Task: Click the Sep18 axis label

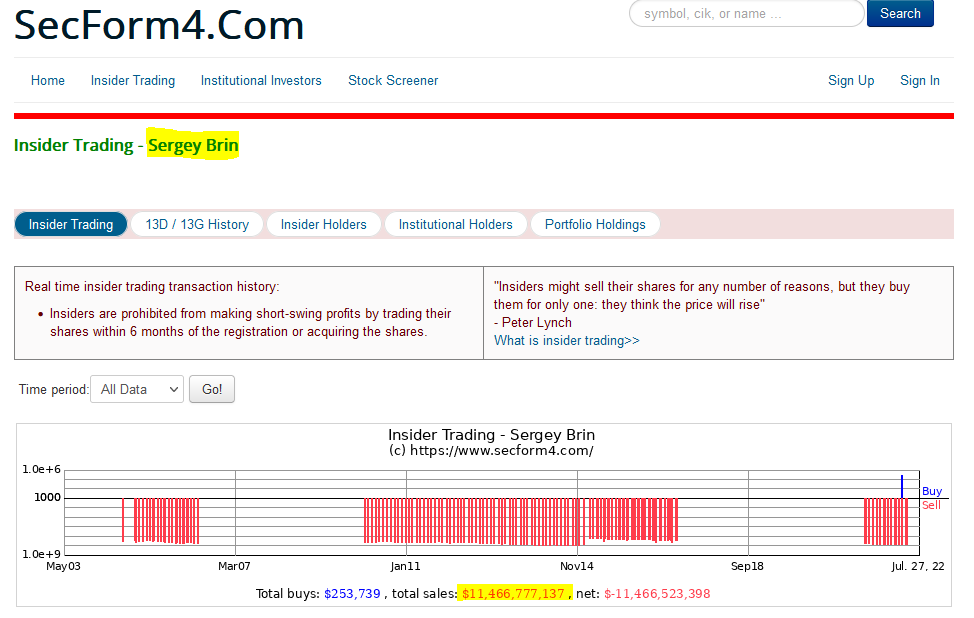Action: 747,566
